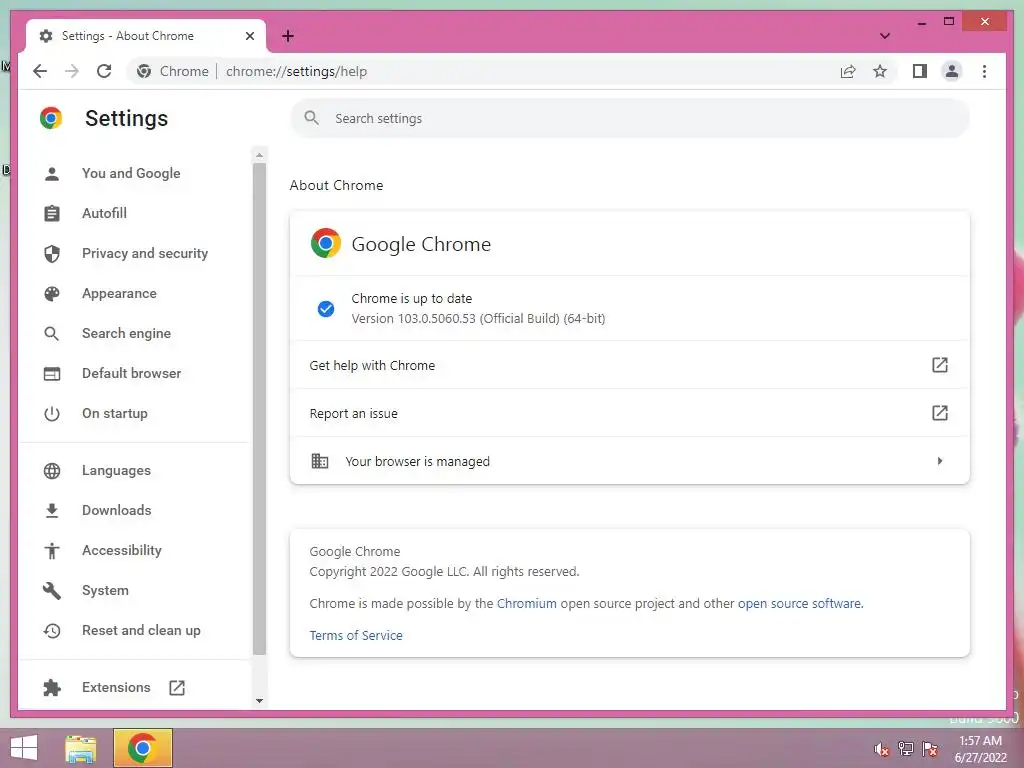The width and height of the screenshot is (1024, 768).
Task: Open Default browser settings
Action: (x=131, y=373)
